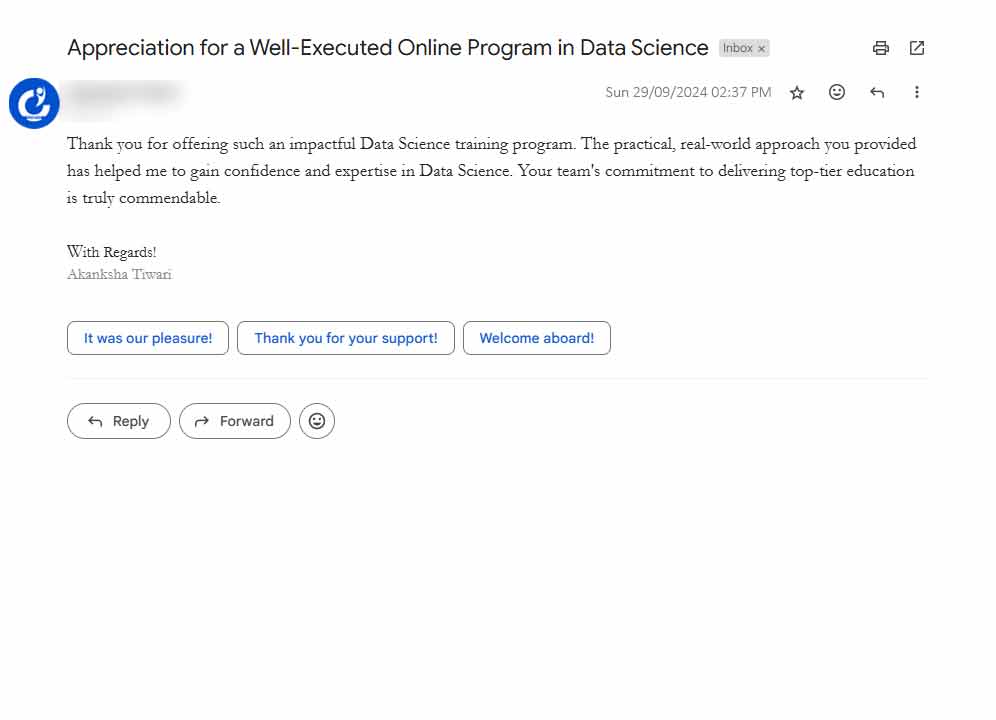
Task: Click the Inbox label tag
Action: click(737, 48)
